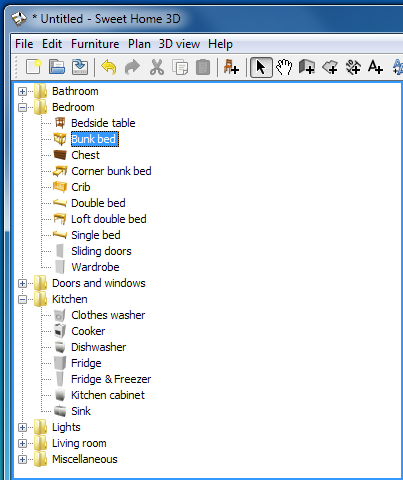Select the Living room folder label
Viewport: 403px width, 480px height.
point(79,443)
